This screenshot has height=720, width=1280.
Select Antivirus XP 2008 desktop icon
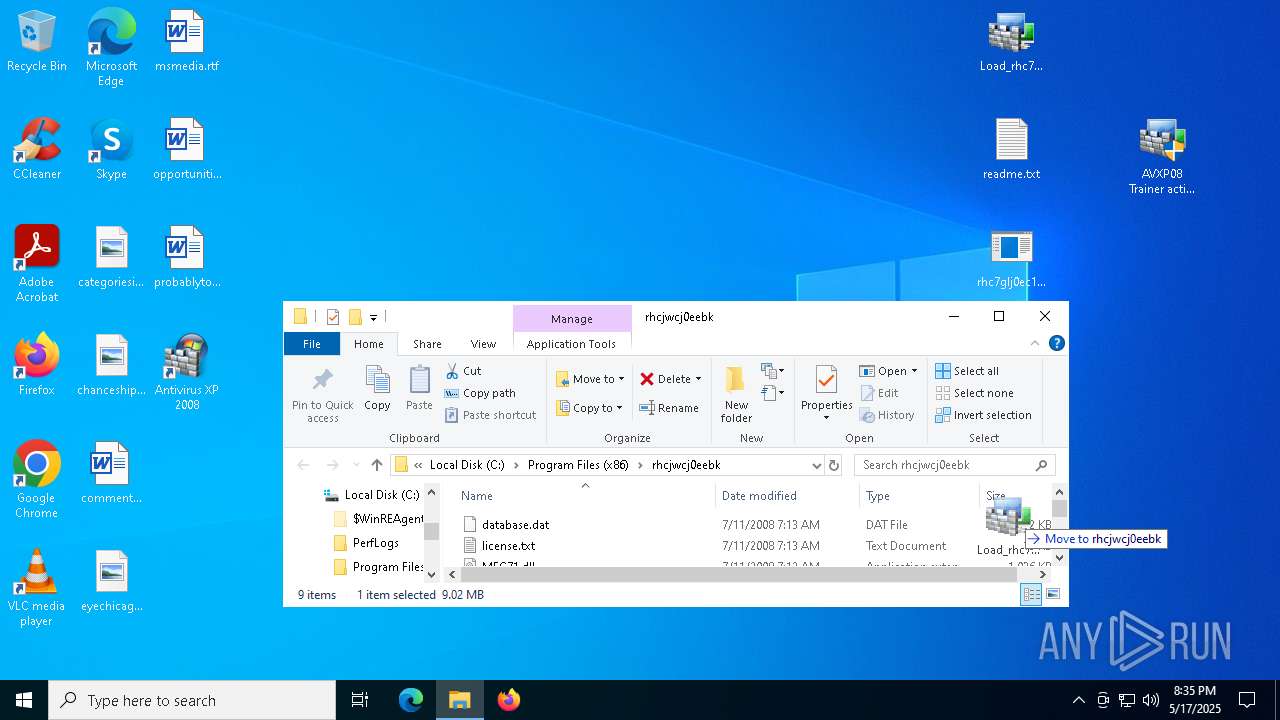(186, 373)
